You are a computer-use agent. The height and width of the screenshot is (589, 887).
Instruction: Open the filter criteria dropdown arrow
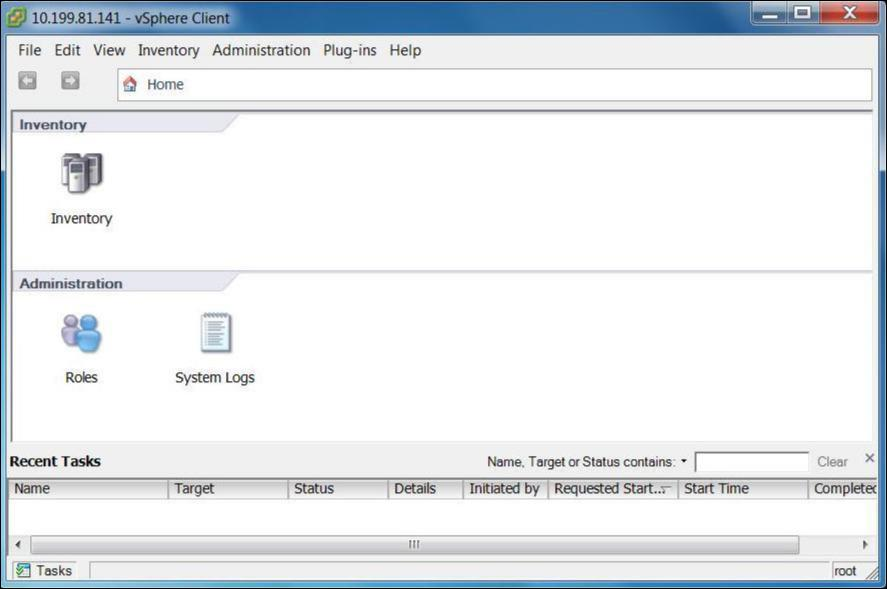click(x=684, y=461)
